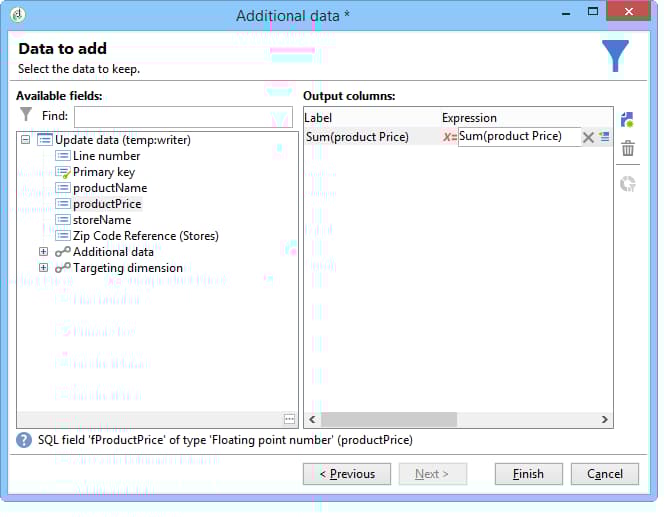Close the Additional data window
This screenshot has width=665, height=517.
pos(629,11)
